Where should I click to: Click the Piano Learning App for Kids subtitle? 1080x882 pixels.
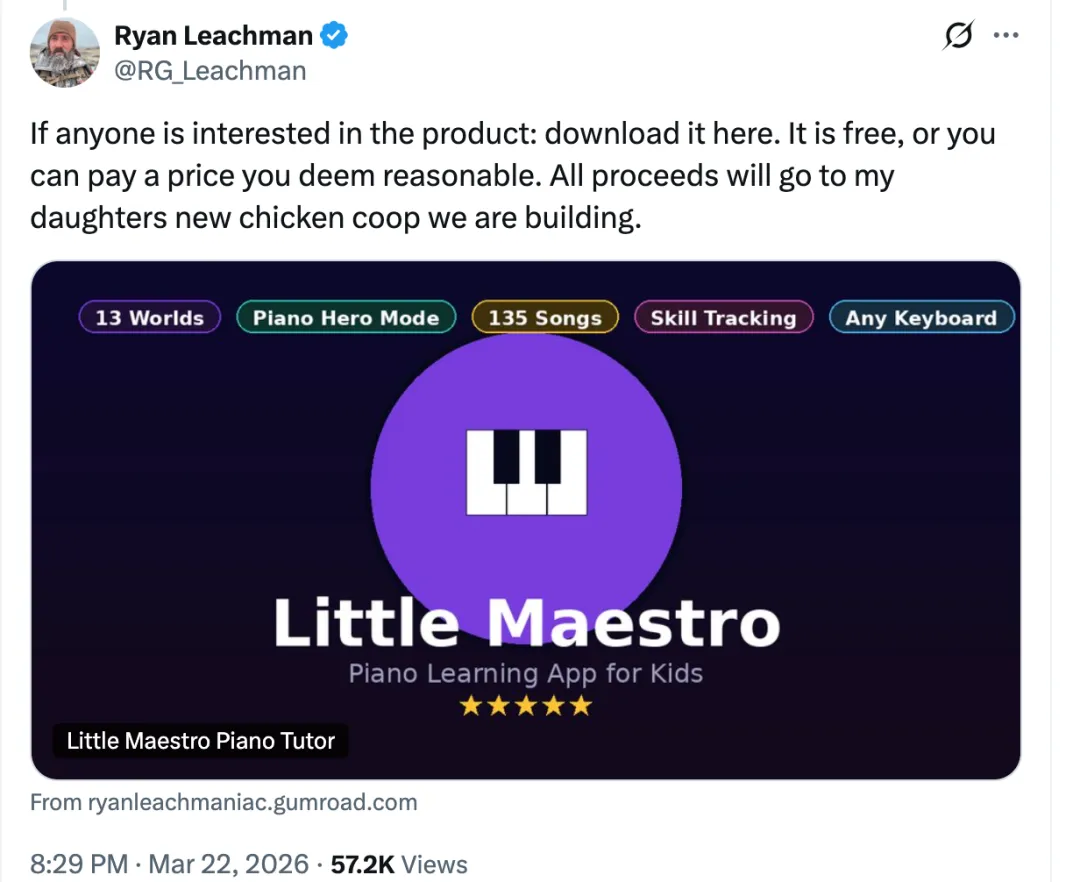point(526,673)
